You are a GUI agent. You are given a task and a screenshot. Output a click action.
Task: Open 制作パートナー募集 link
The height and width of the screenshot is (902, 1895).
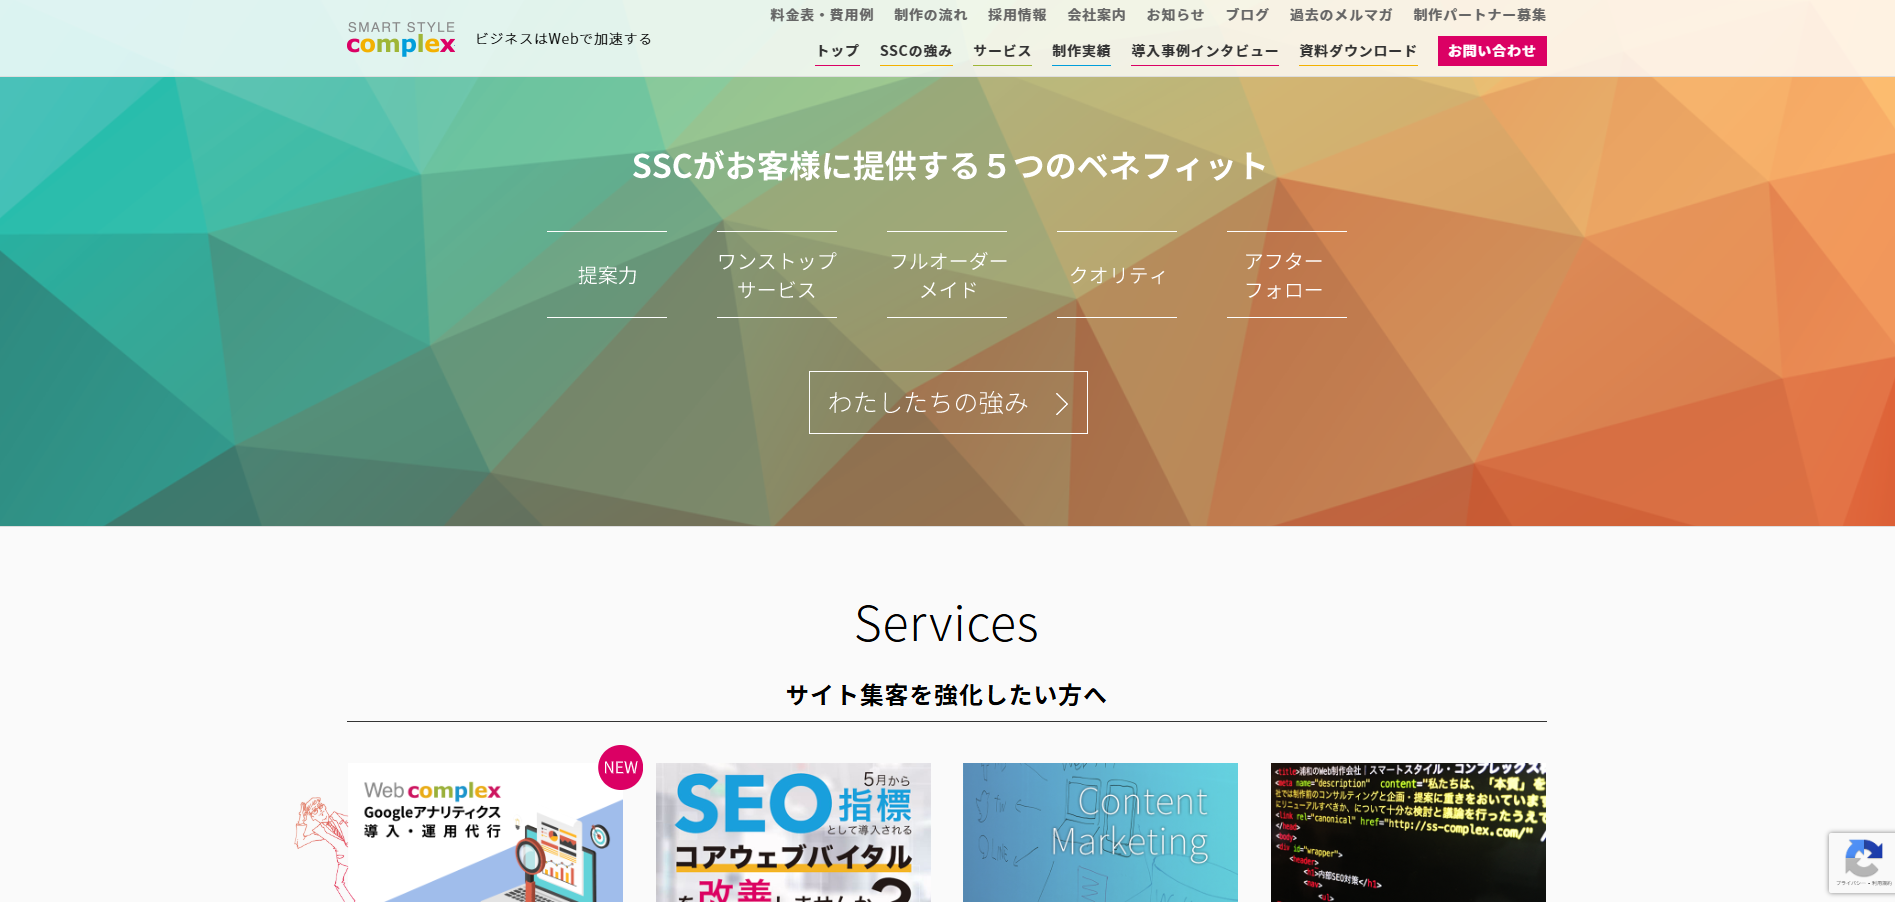(x=1479, y=15)
